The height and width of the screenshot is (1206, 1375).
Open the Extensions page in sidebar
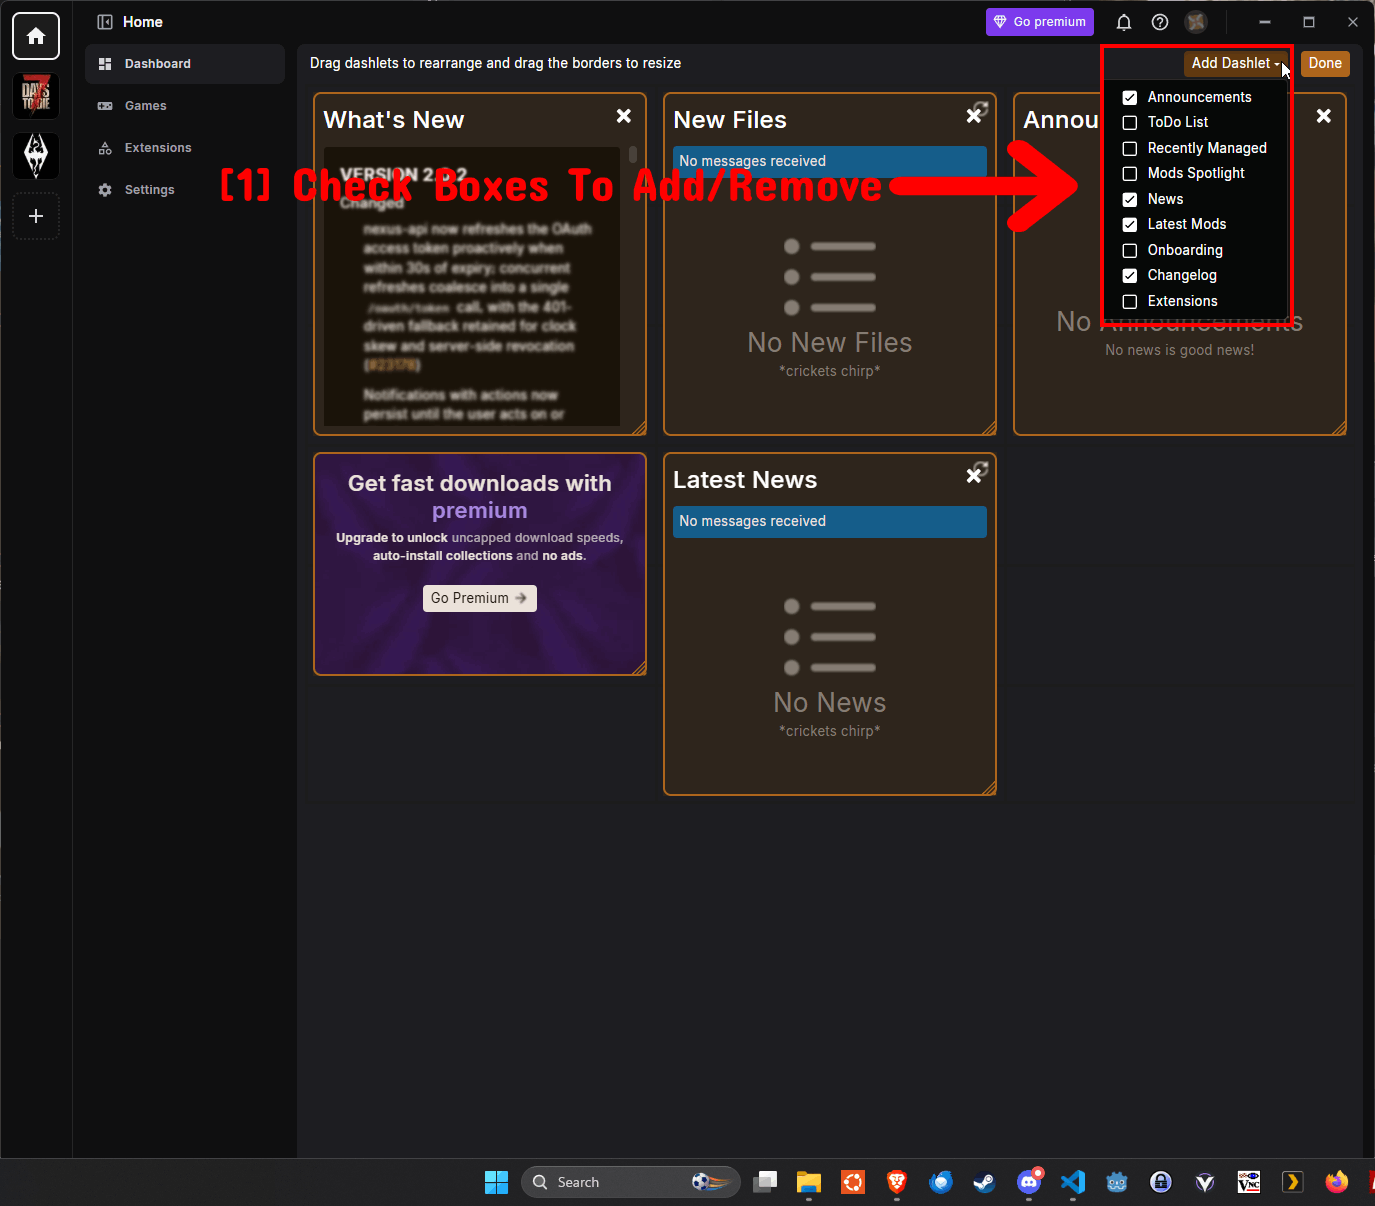185,148
